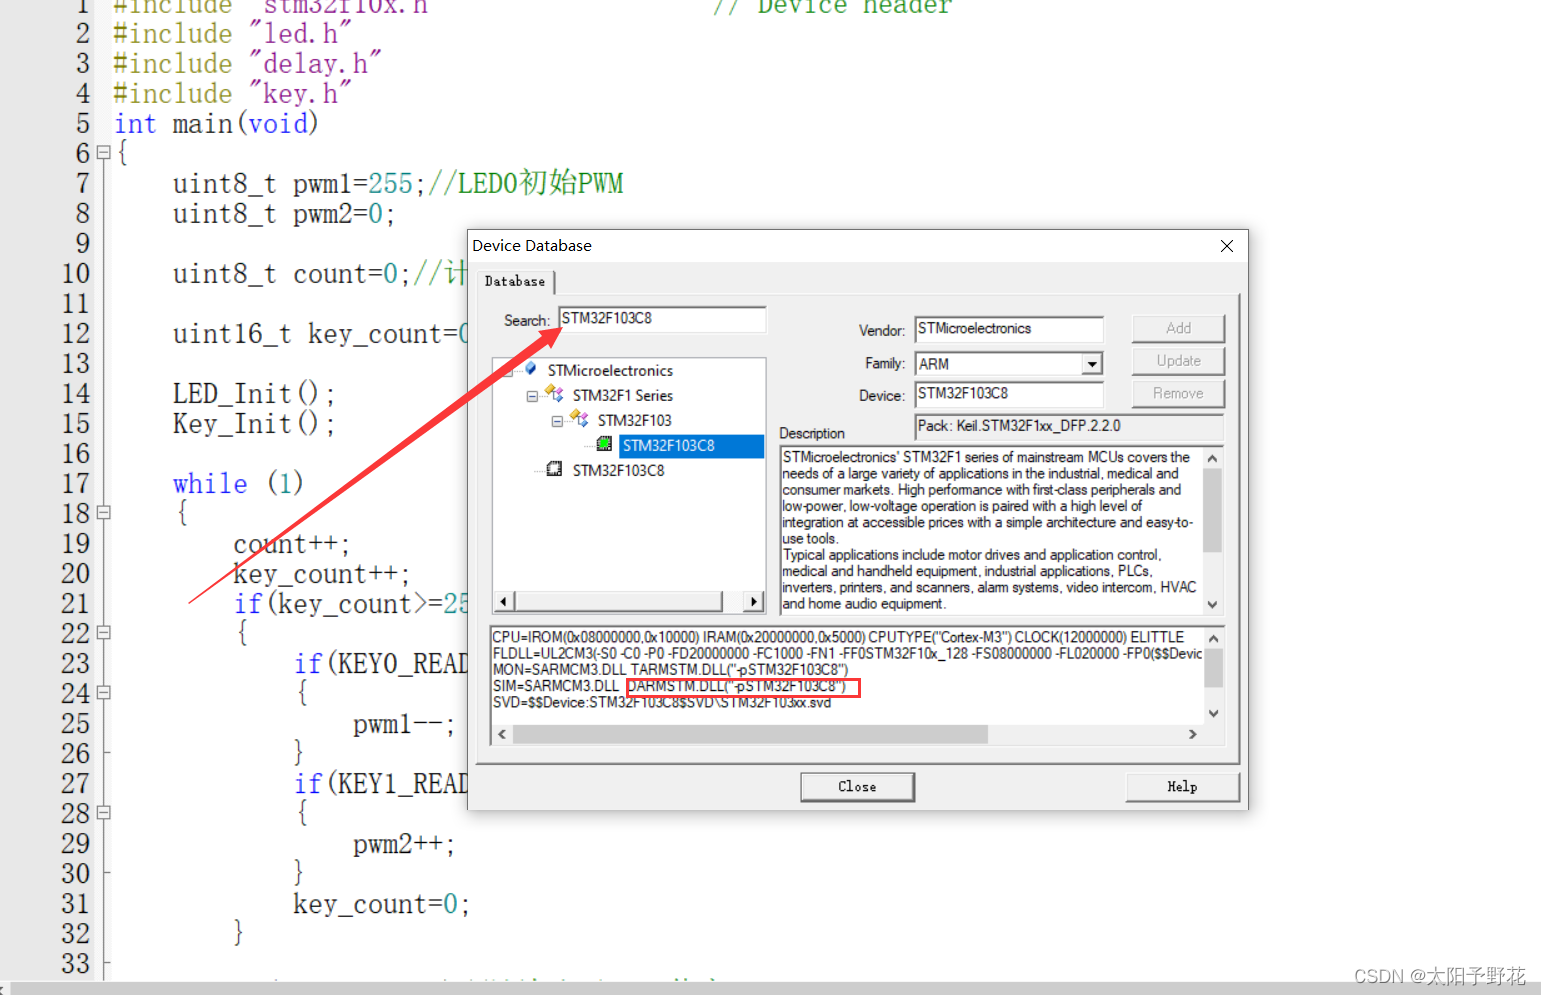1541x995 pixels.
Task: Collapse code fold at line 6
Action: pyautogui.click(x=103, y=153)
